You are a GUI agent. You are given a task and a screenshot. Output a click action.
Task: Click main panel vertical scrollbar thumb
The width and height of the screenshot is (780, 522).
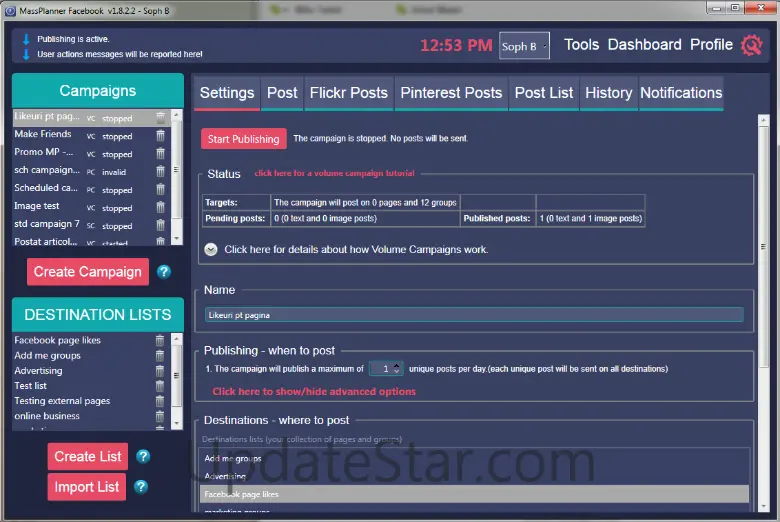764,247
